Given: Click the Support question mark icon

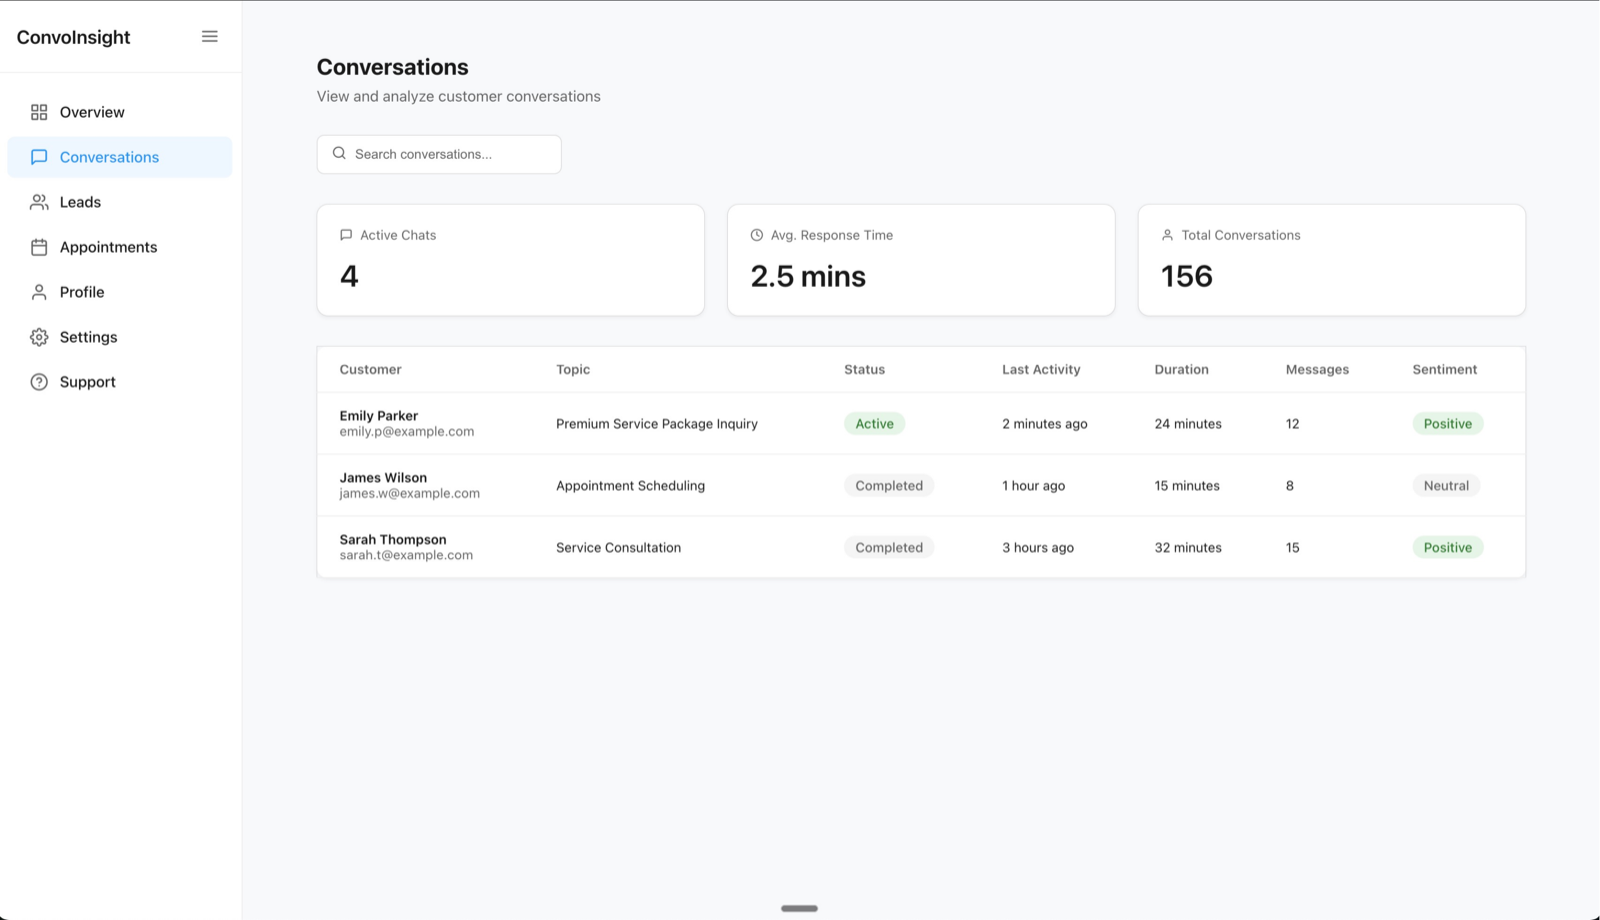Looking at the screenshot, I should [39, 382].
